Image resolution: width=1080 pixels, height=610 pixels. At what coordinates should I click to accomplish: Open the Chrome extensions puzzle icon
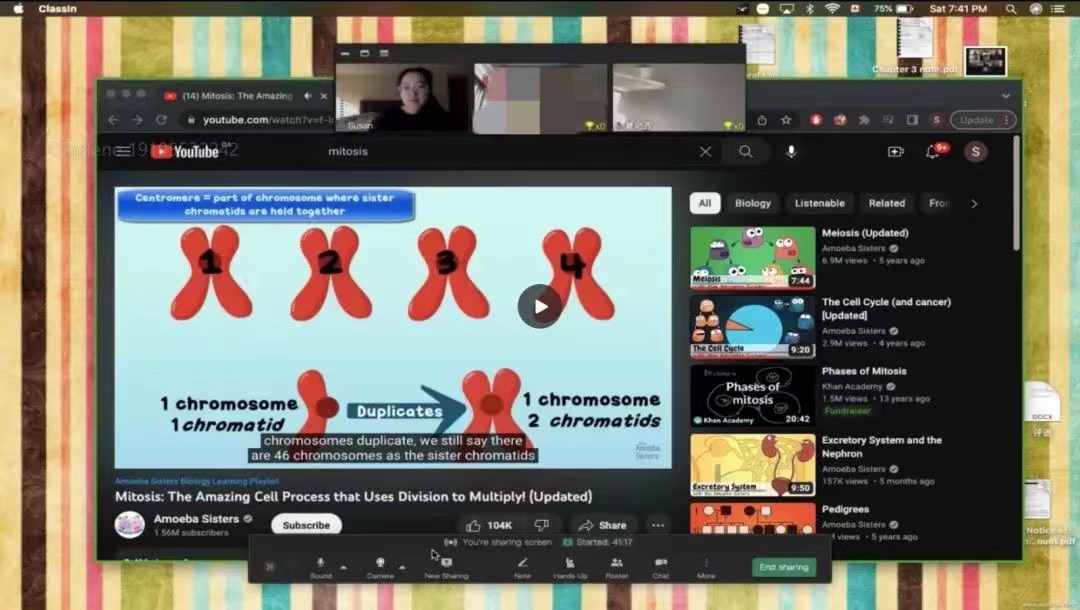pyautogui.click(x=864, y=120)
